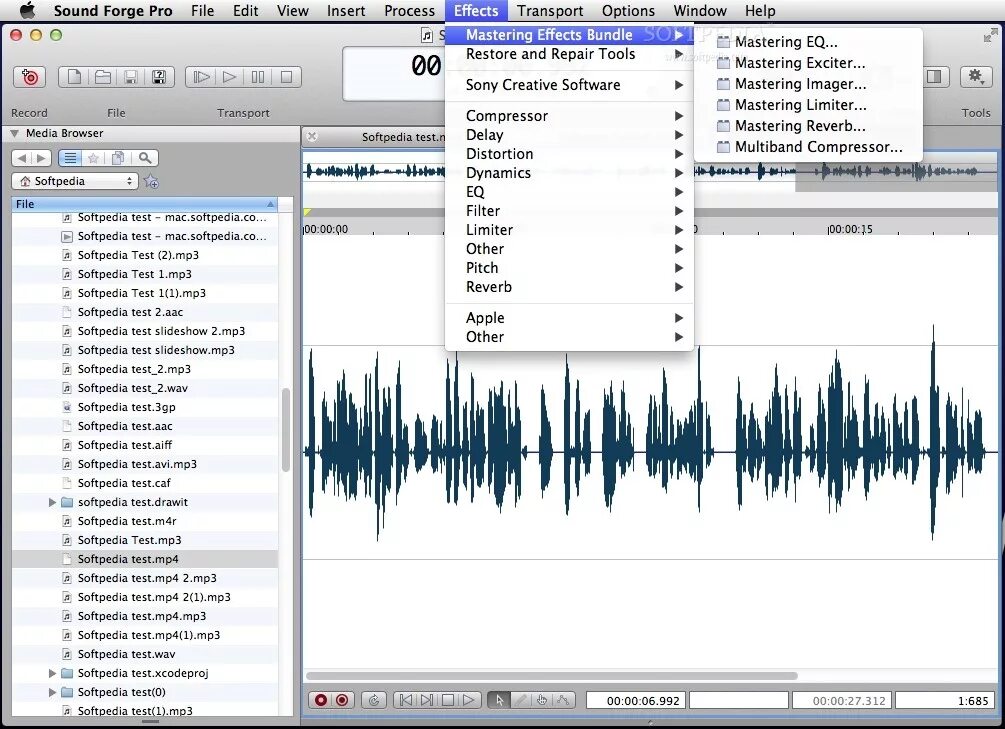The height and width of the screenshot is (729, 1005).
Task: Toggle the side panel layout button
Action: click(934, 77)
